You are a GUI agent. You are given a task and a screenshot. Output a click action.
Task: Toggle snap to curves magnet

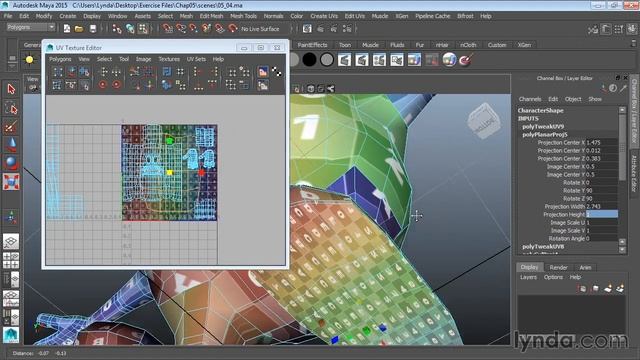180,29
